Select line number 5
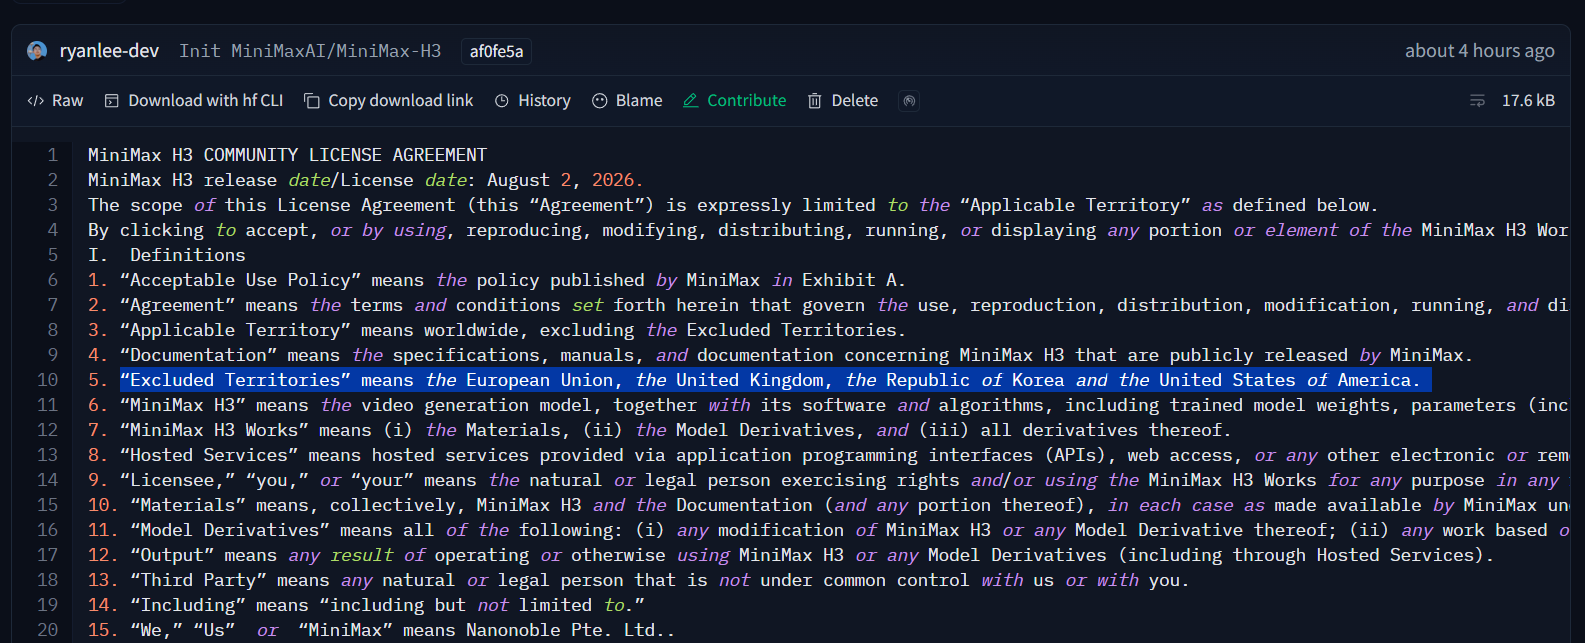 pos(52,255)
